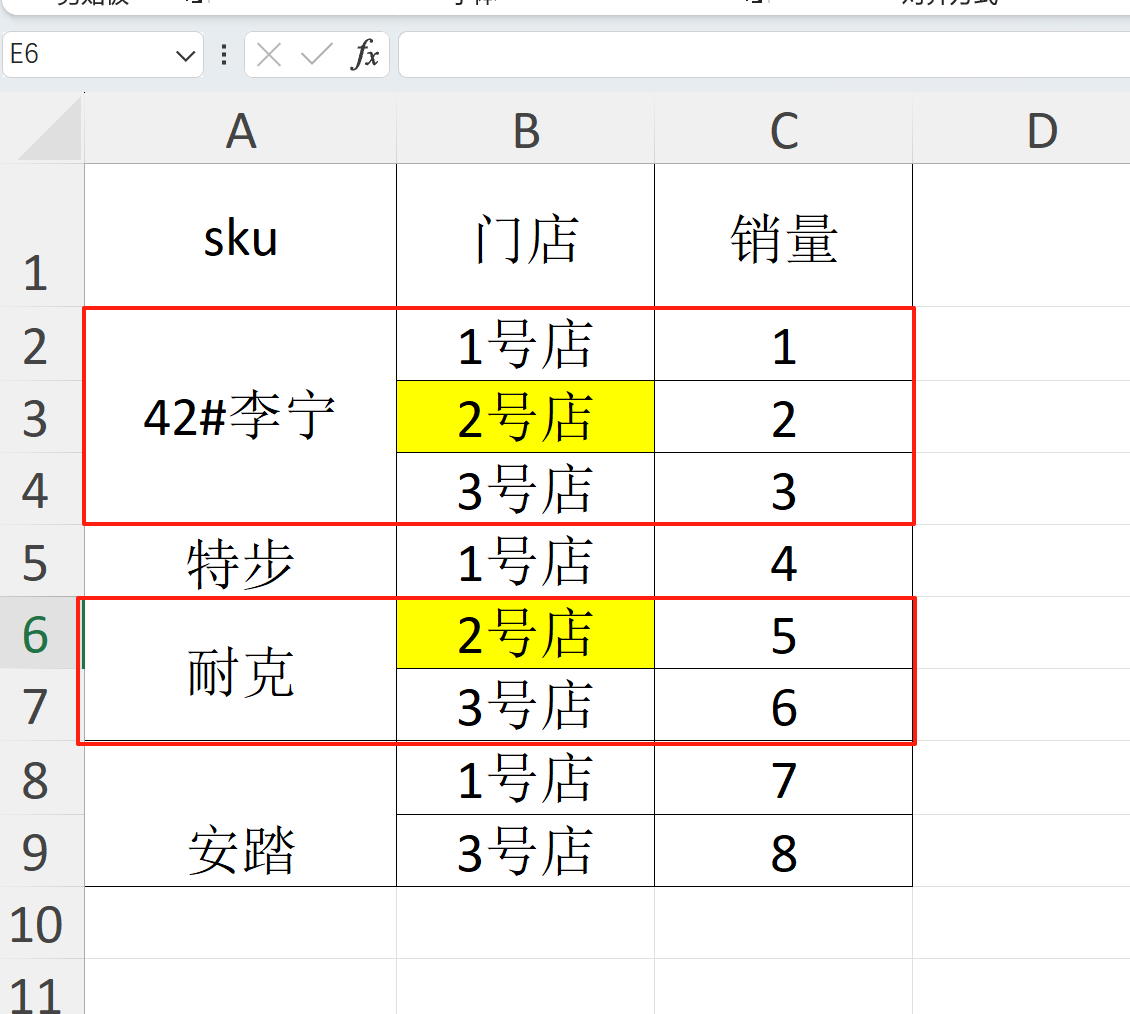
Task: Select sales value 6 in column C
Action: tap(783, 705)
